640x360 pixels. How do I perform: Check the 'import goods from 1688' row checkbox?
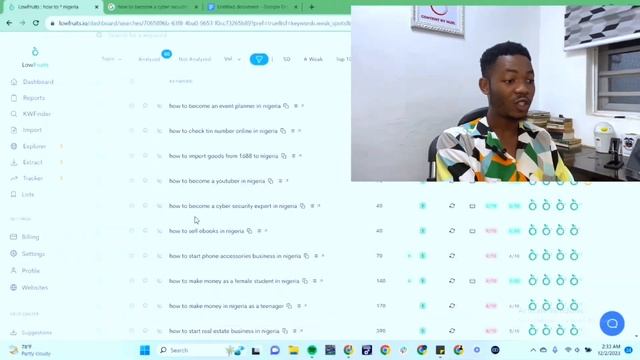click(131, 156)
